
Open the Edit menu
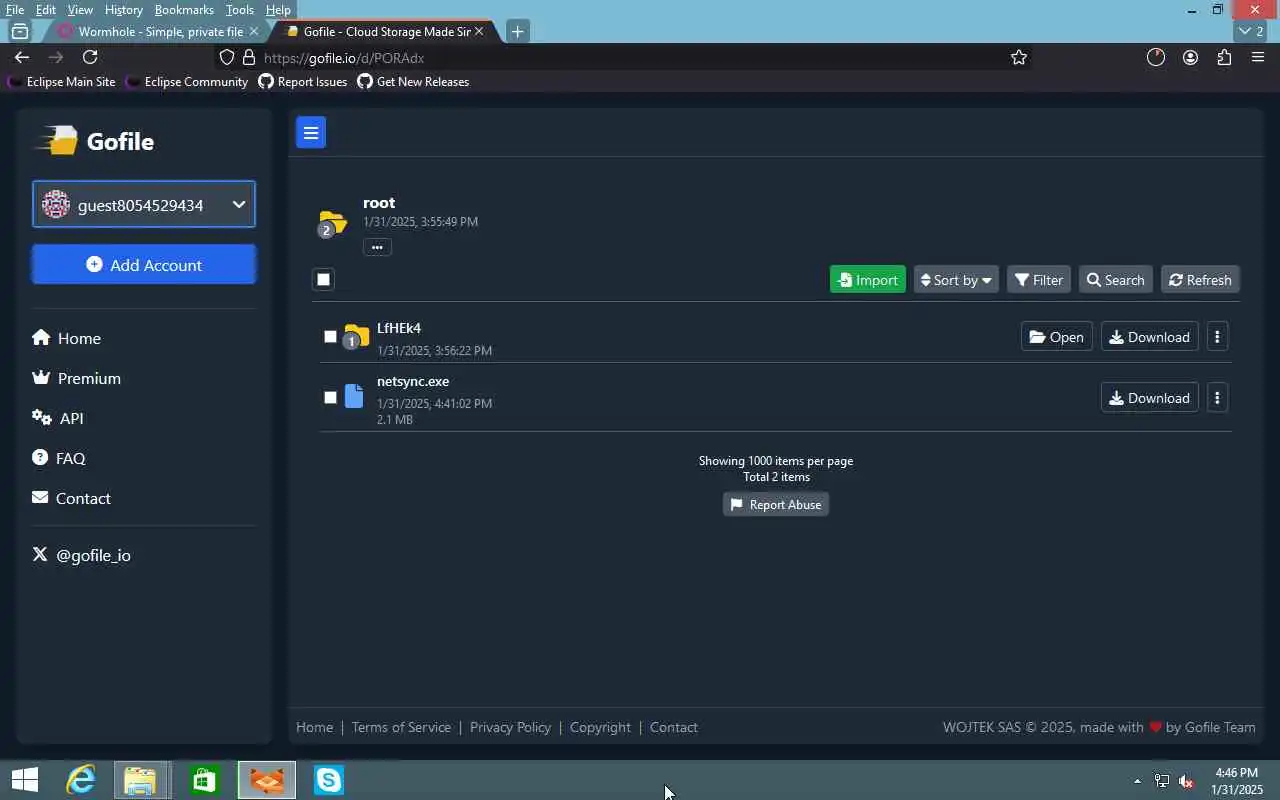[45, 10]
